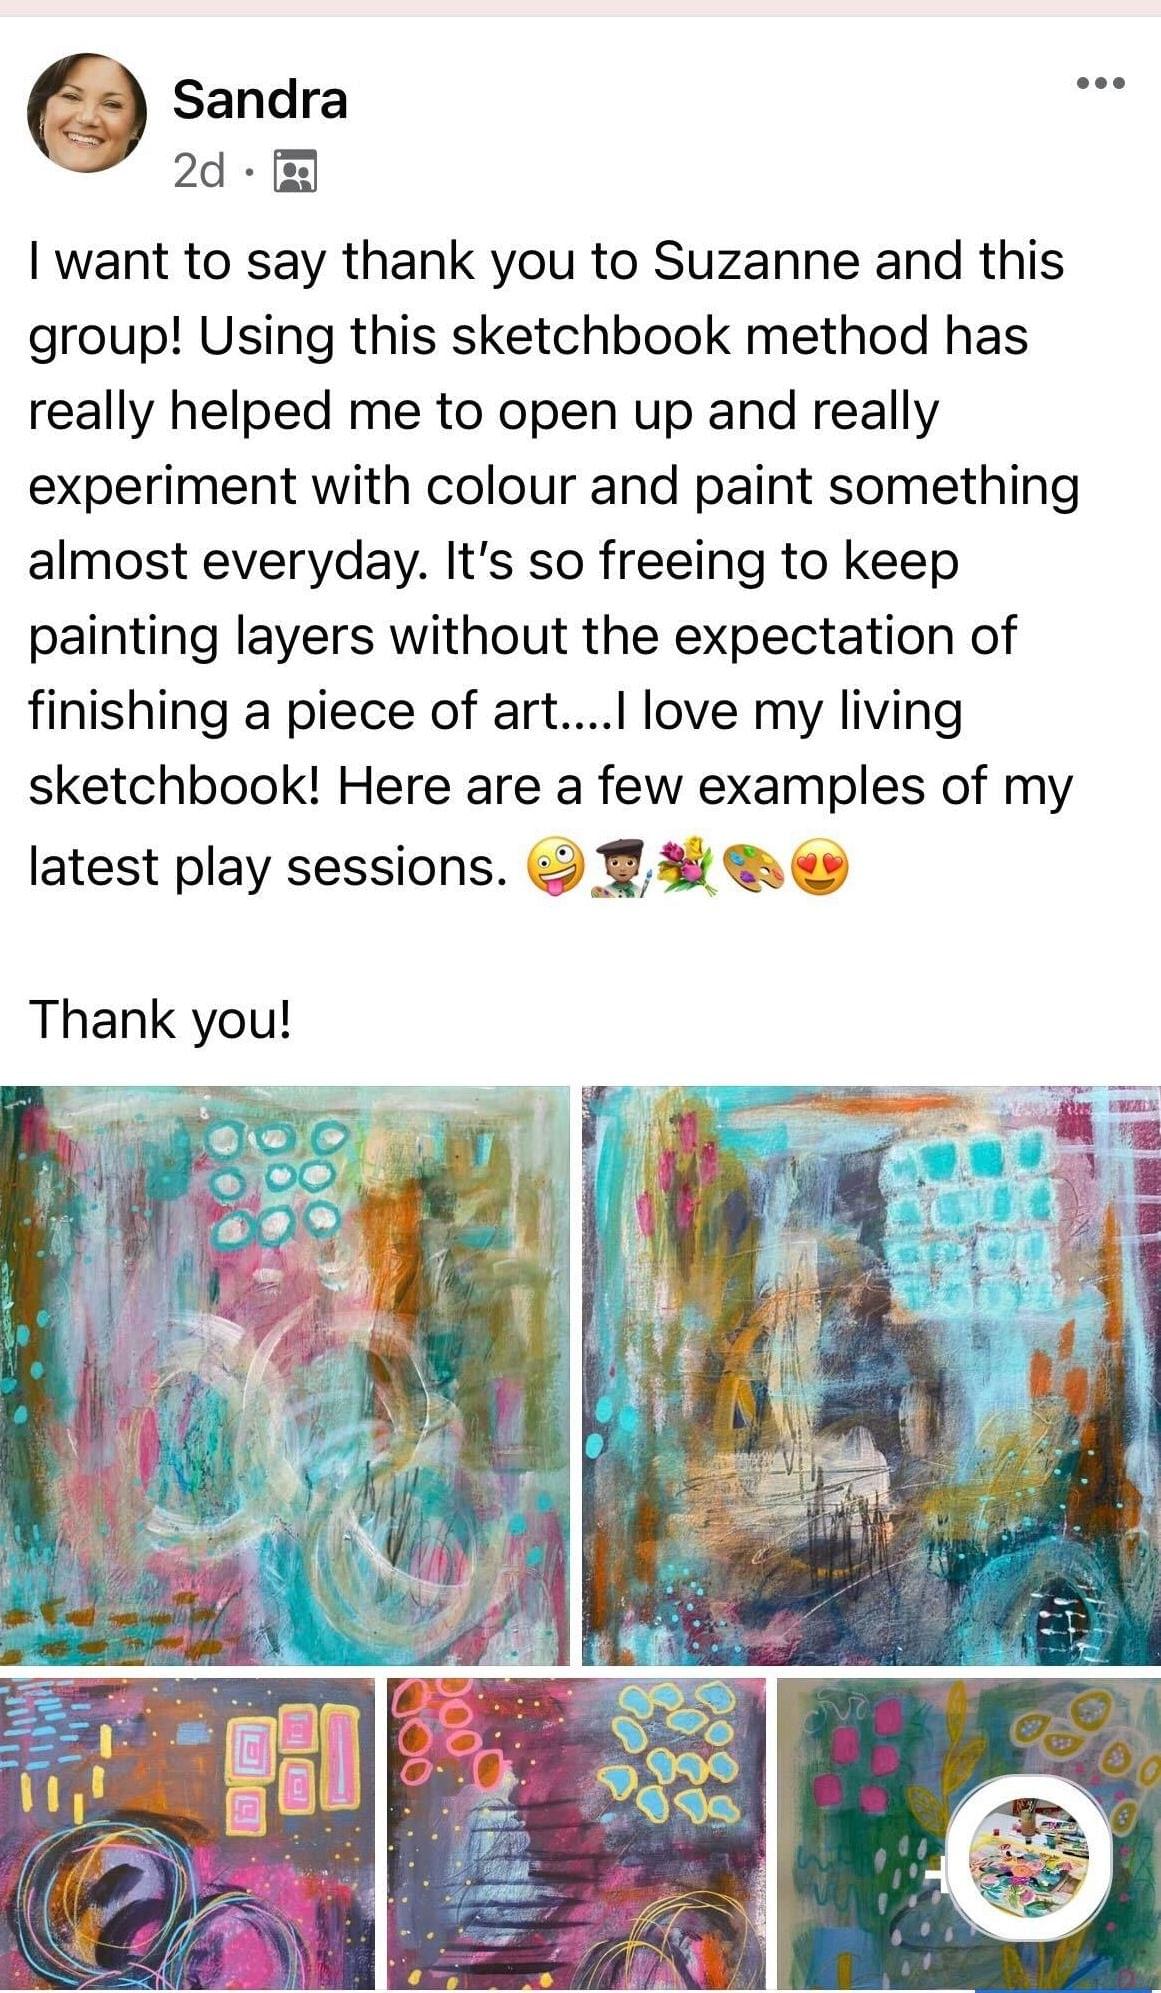Tap the group audience icon beside 2d
Image resolution: width=1161 pixels, height=1993 pixels.
tap(295, 171)
